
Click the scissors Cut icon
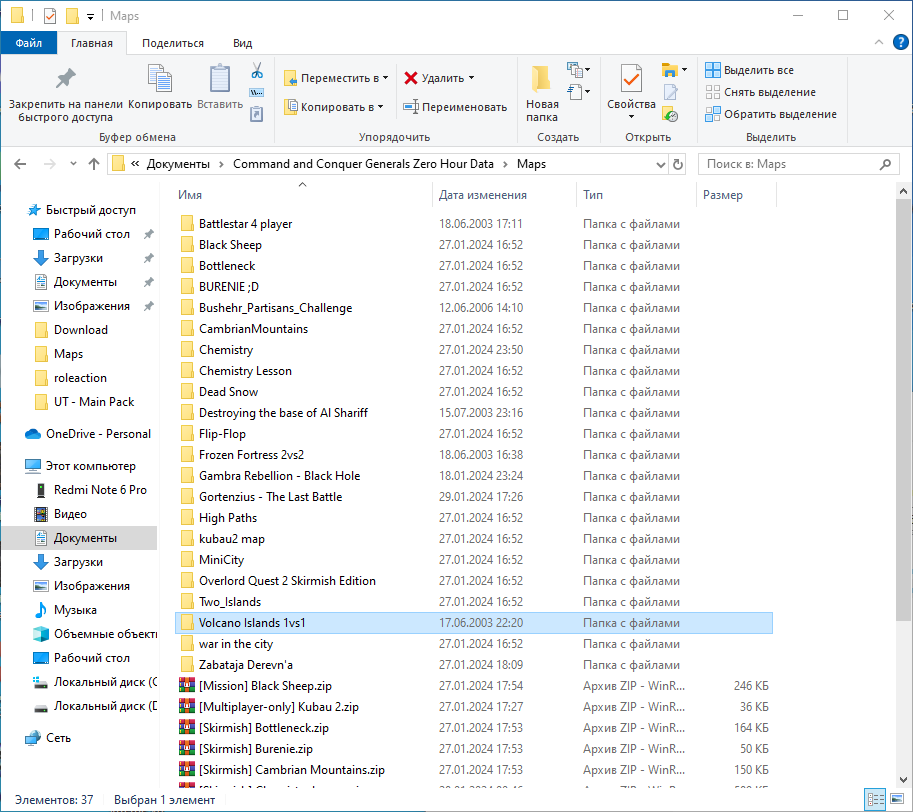257,71
